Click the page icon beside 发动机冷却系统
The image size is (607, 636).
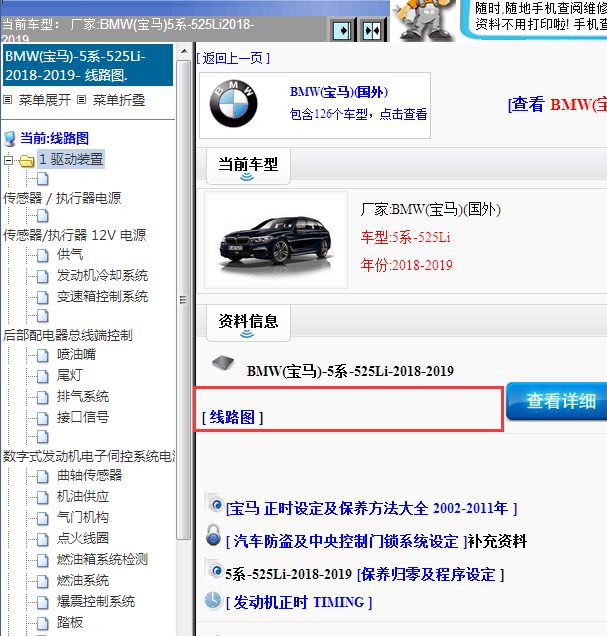(x=43, y=276)
